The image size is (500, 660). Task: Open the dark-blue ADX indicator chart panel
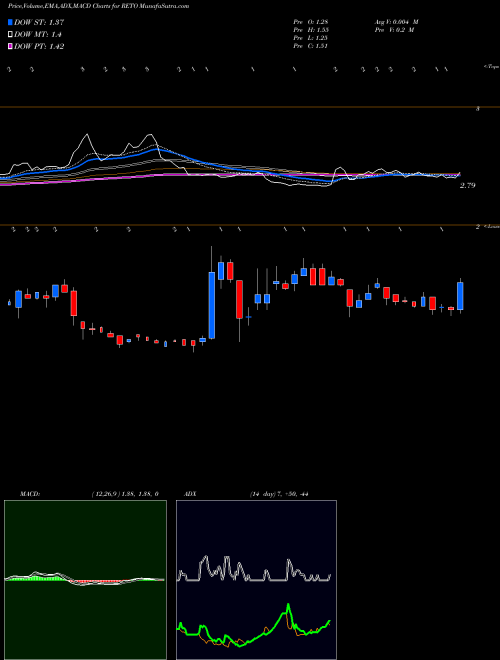[256, 580]
